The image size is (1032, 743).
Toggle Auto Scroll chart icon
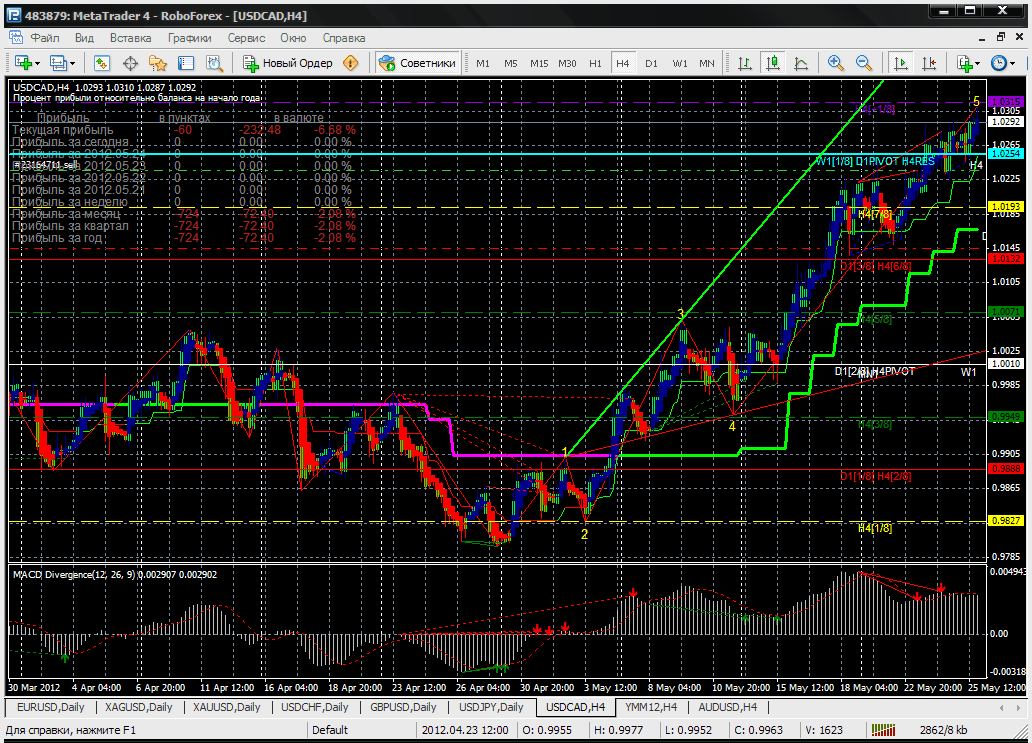point(900,63)
